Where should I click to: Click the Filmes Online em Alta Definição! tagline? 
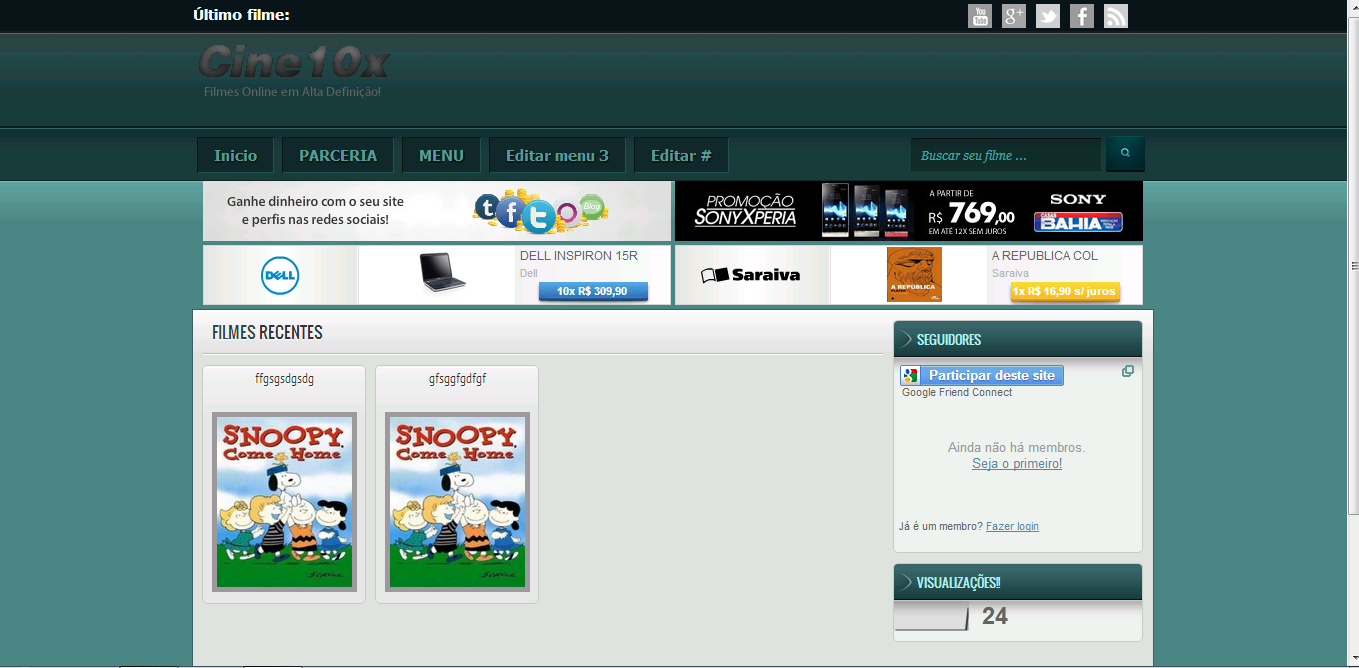click(292, 92)
